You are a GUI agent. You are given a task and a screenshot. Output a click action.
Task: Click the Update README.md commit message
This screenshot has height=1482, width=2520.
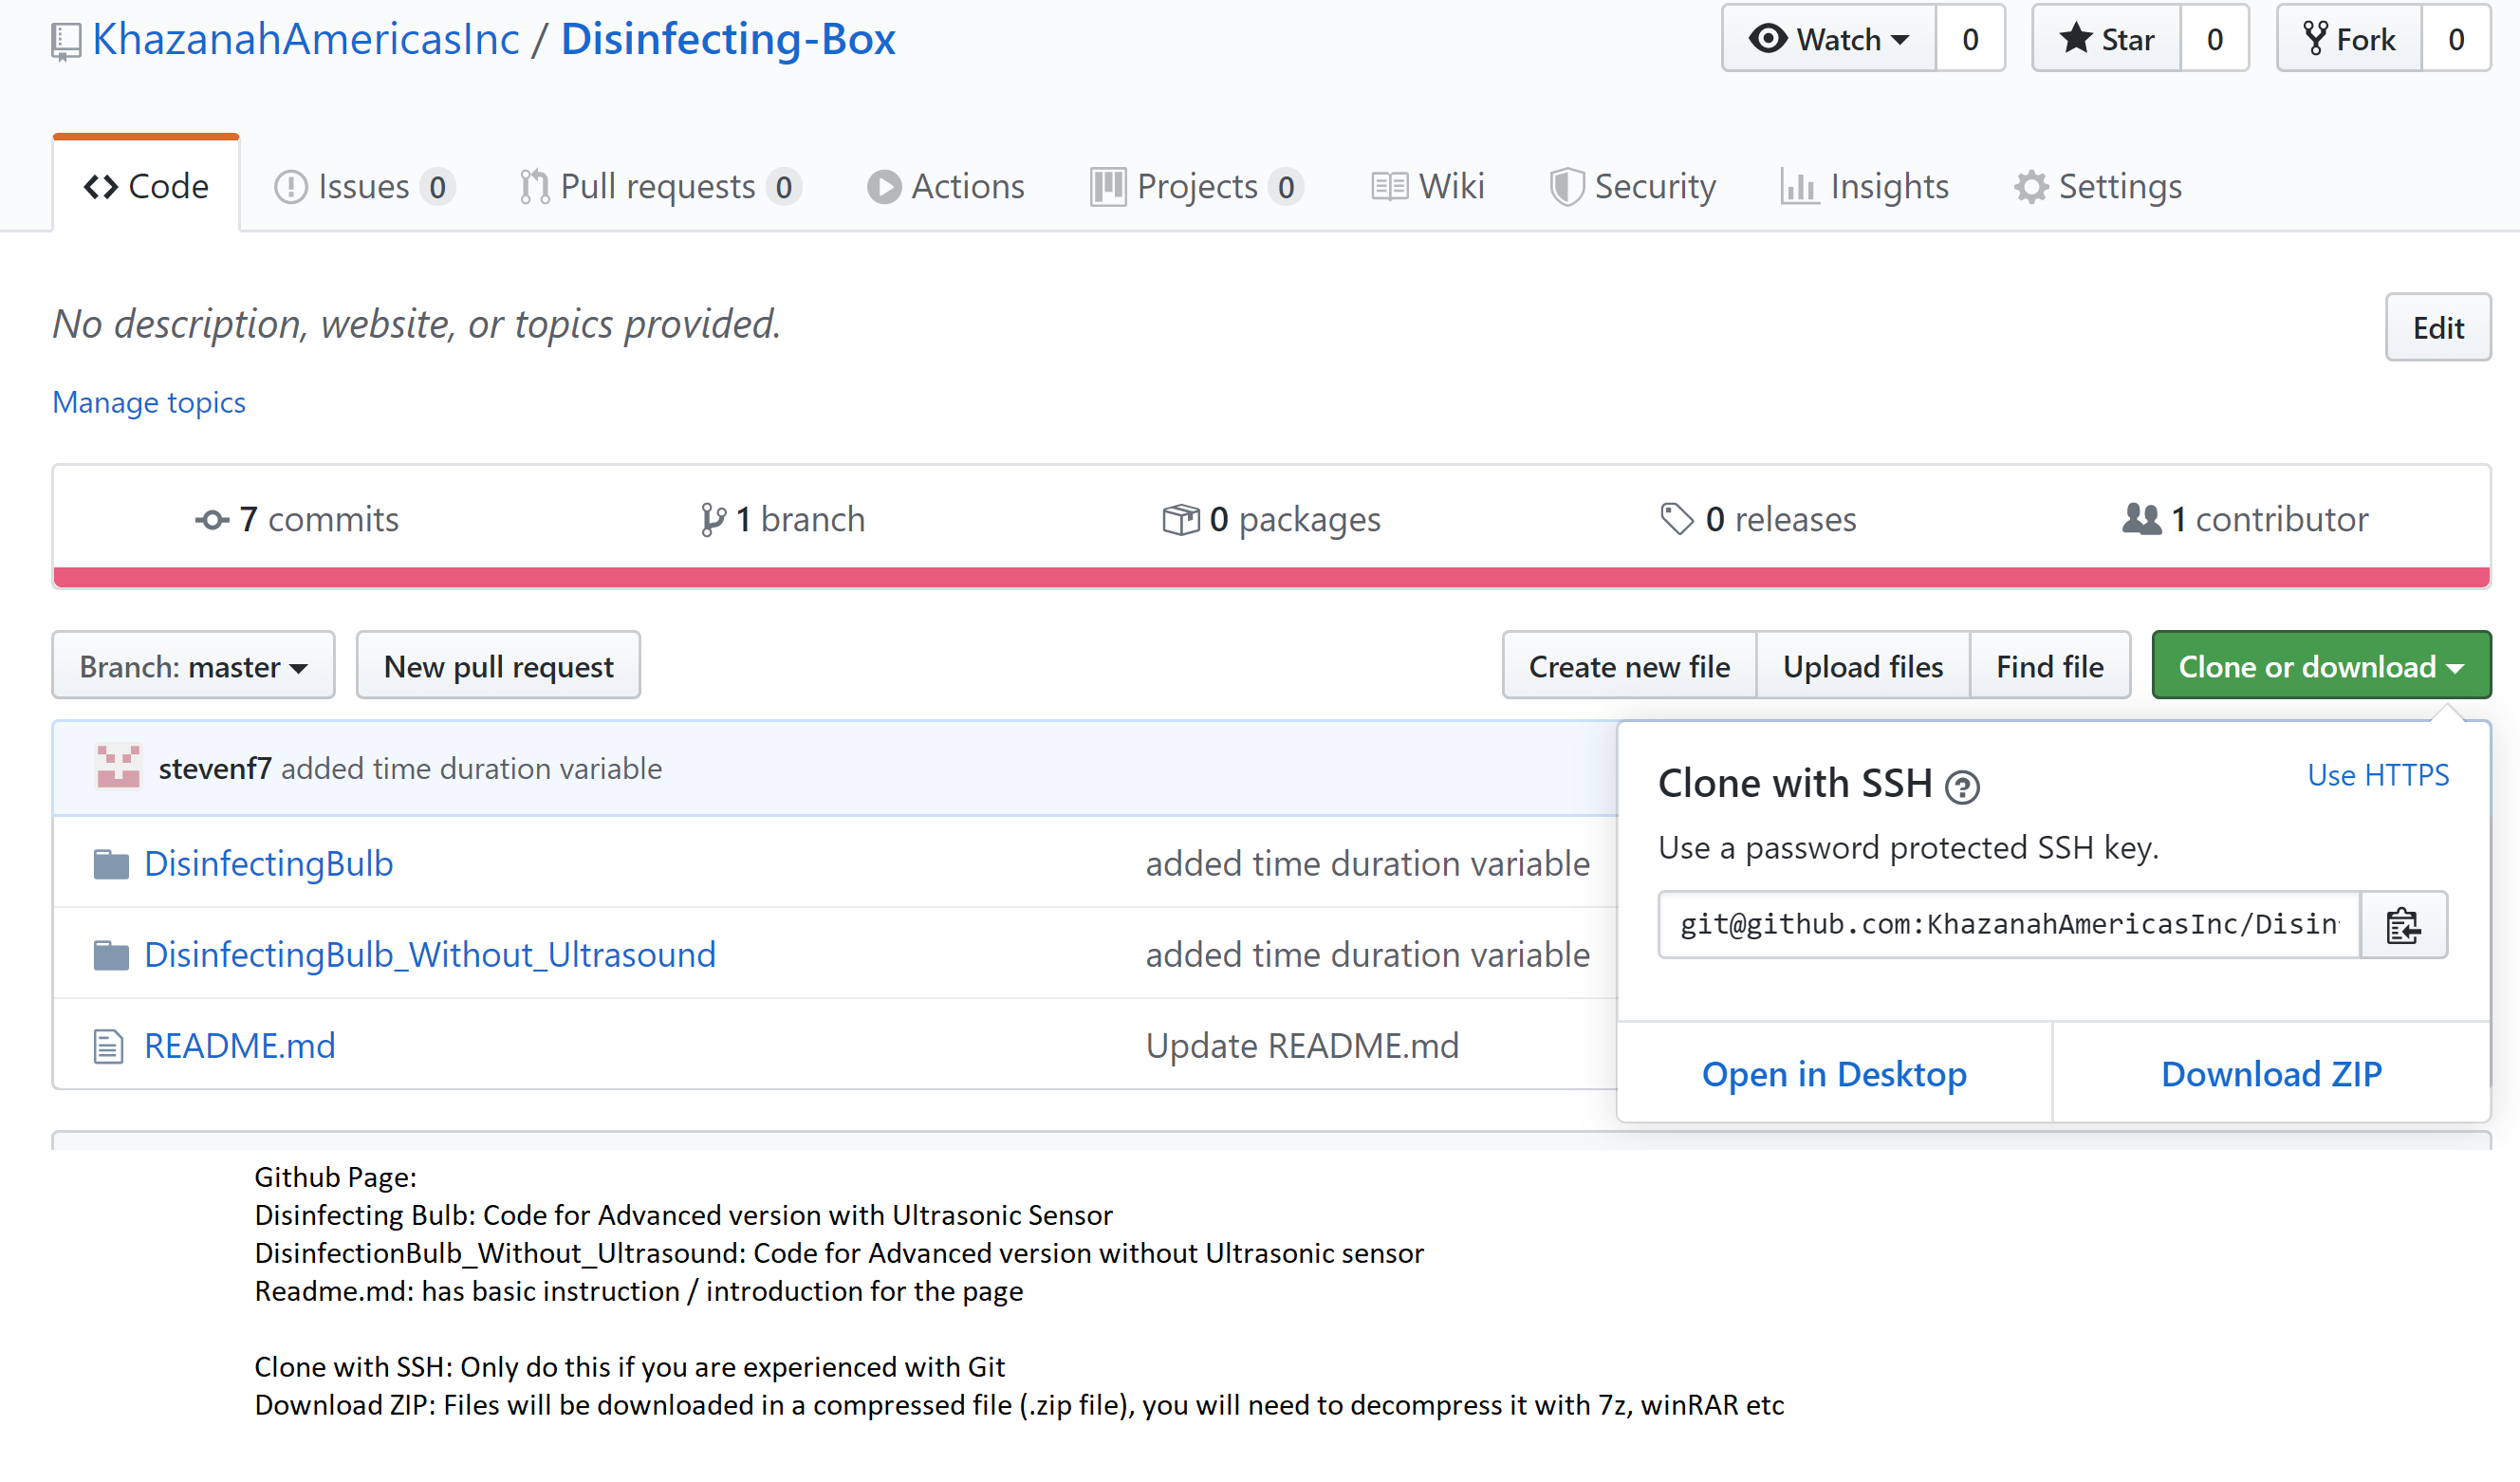[x=1302, y=1046]
